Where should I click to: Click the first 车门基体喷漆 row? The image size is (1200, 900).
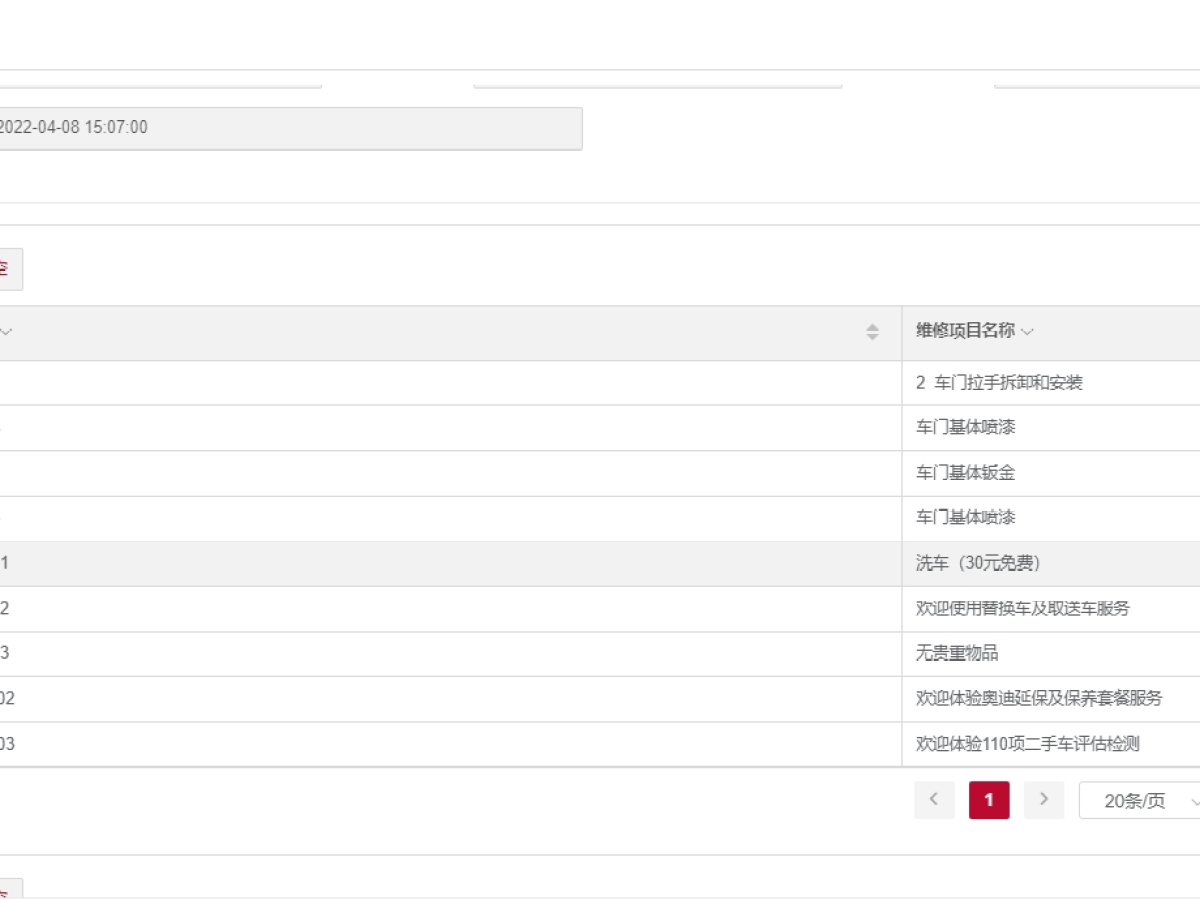tap(965, 428)
